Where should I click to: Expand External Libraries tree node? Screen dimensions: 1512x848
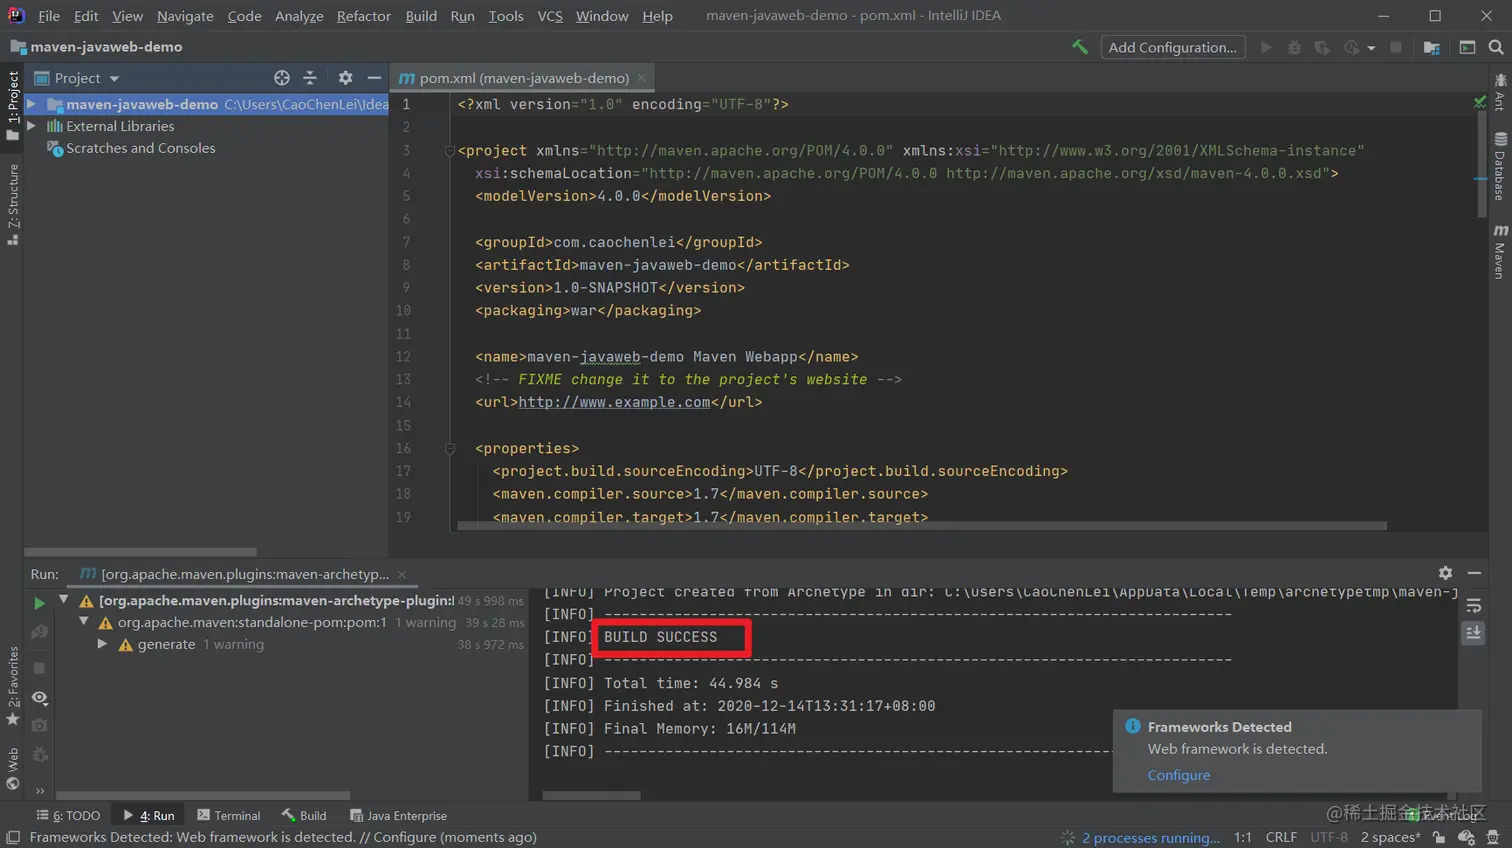point(32,126)
